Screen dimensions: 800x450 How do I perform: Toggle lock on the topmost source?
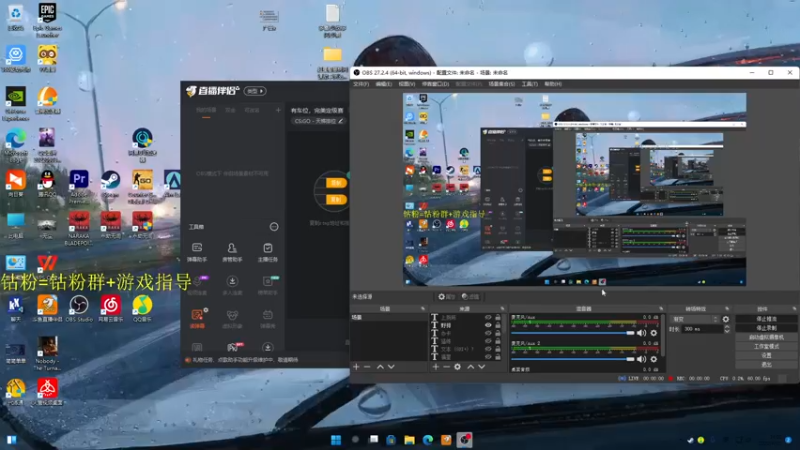(x=497, y=317)
